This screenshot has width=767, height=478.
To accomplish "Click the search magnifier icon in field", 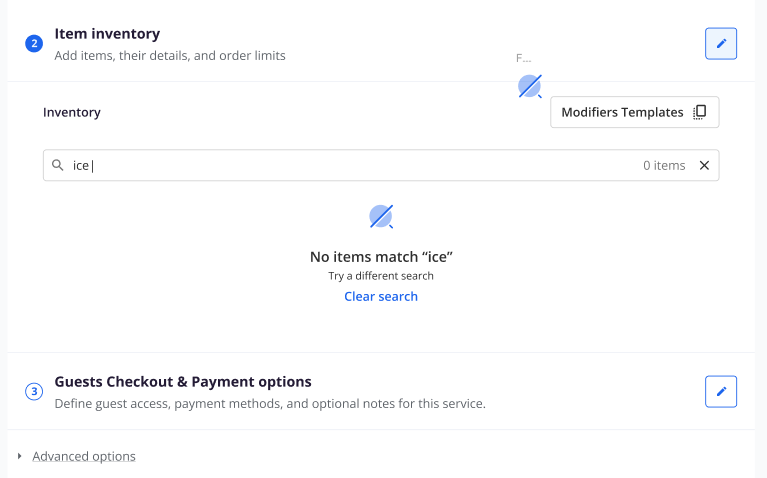I will point(58,165).
